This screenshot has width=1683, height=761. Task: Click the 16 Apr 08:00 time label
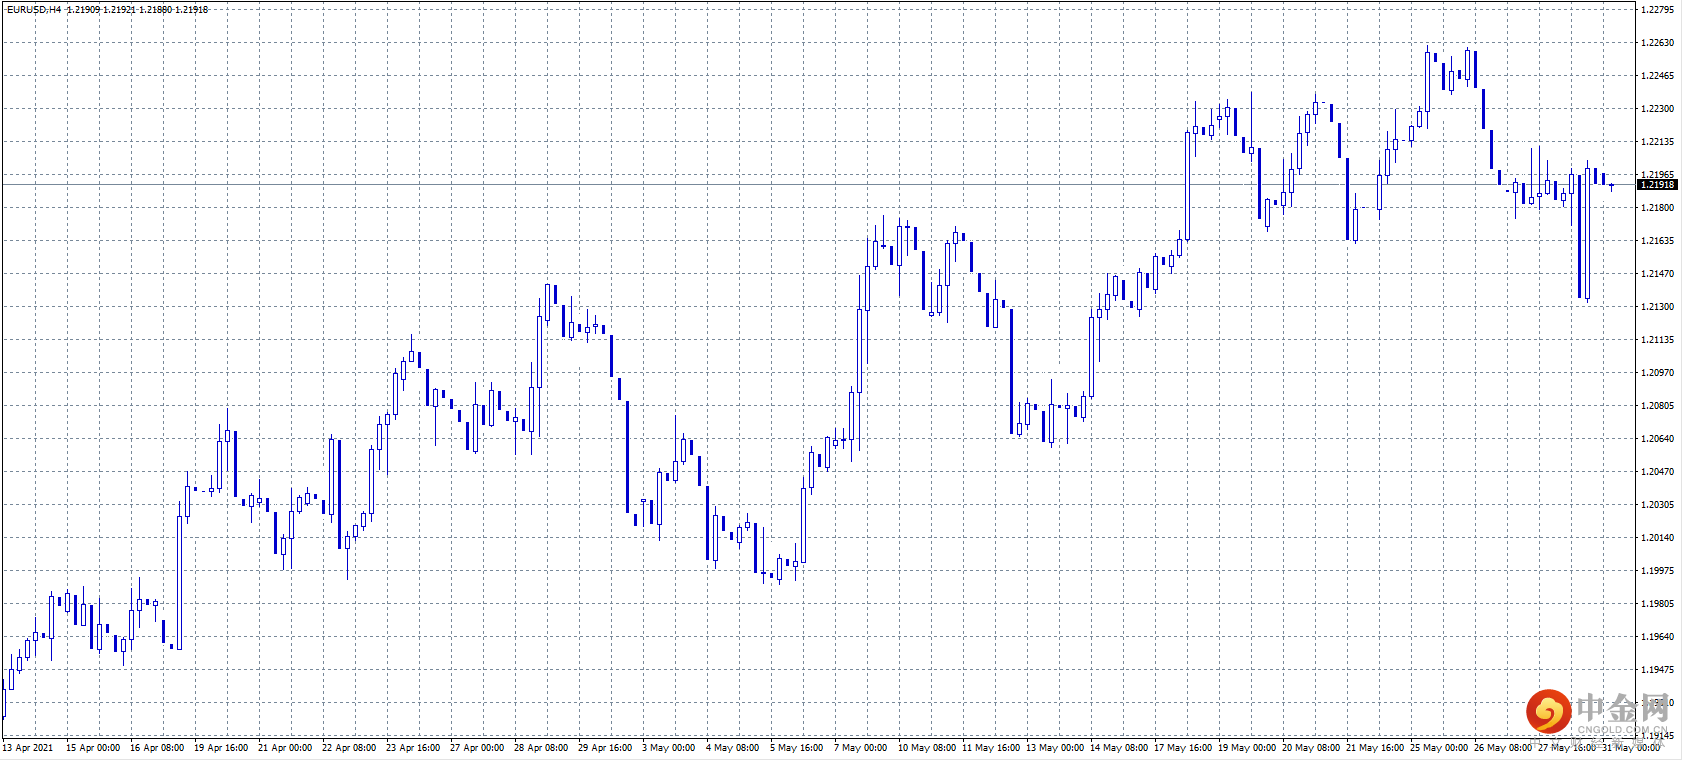click(157, 748)
